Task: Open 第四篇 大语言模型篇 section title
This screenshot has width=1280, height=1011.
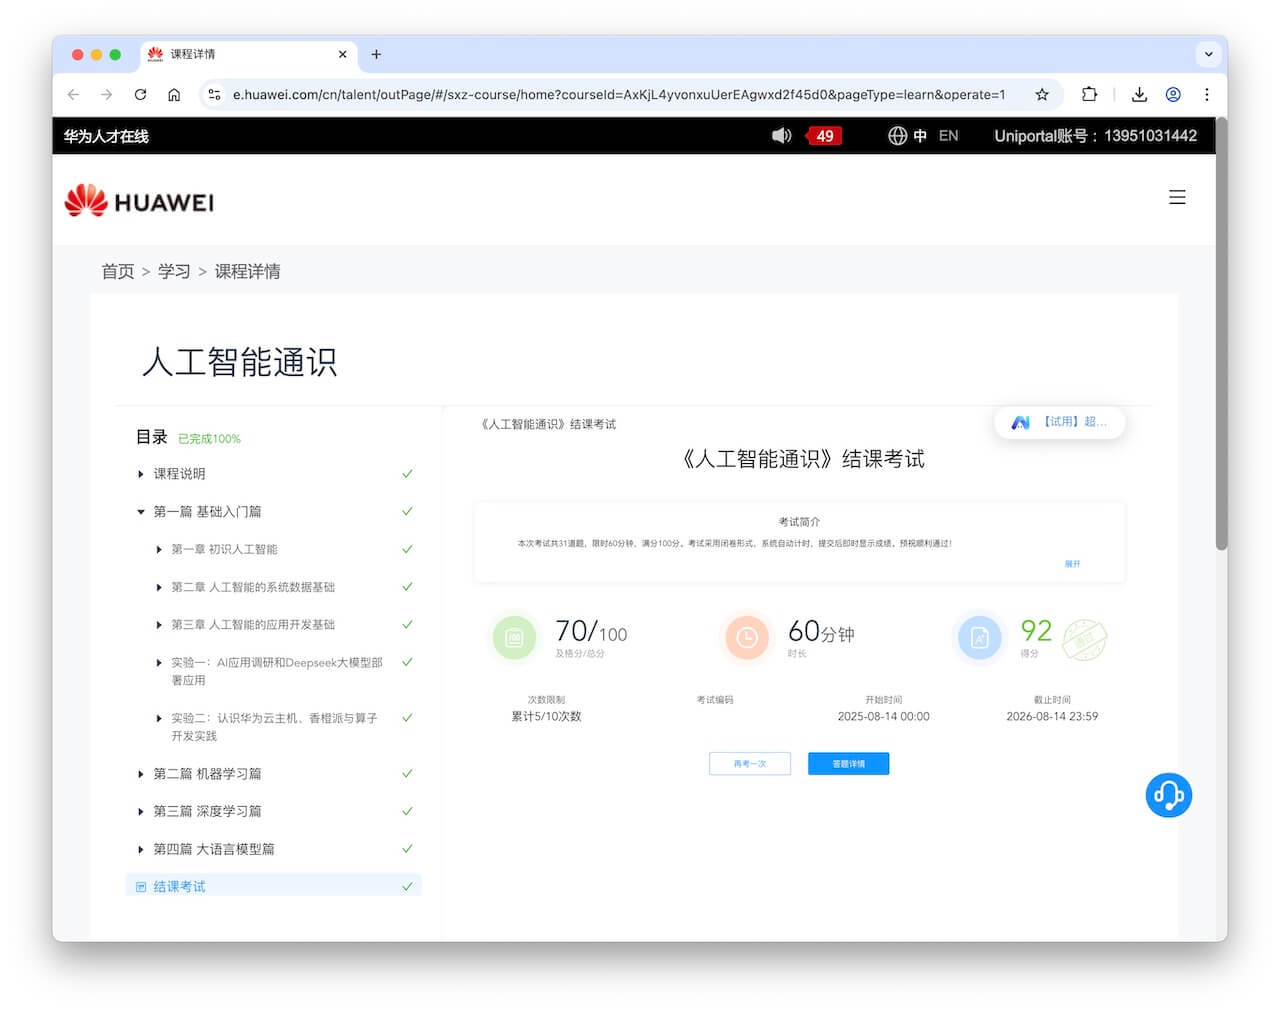Action: point(214,849)
